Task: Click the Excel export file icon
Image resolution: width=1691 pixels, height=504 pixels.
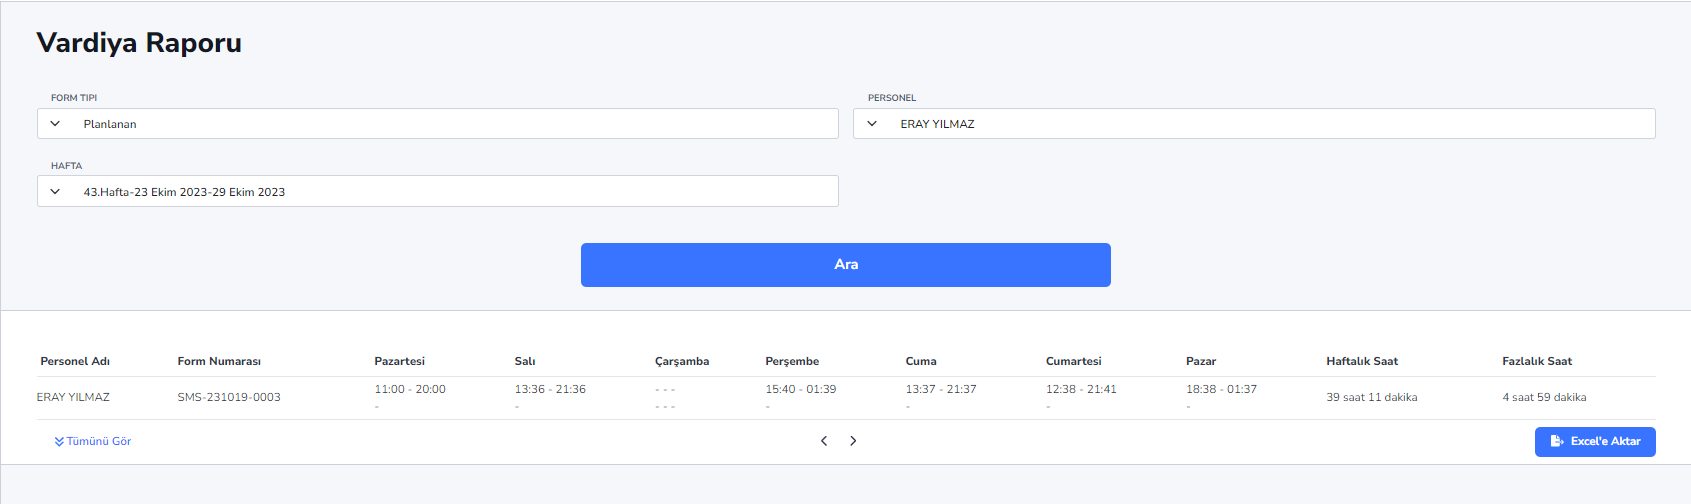Action: 1557,441
